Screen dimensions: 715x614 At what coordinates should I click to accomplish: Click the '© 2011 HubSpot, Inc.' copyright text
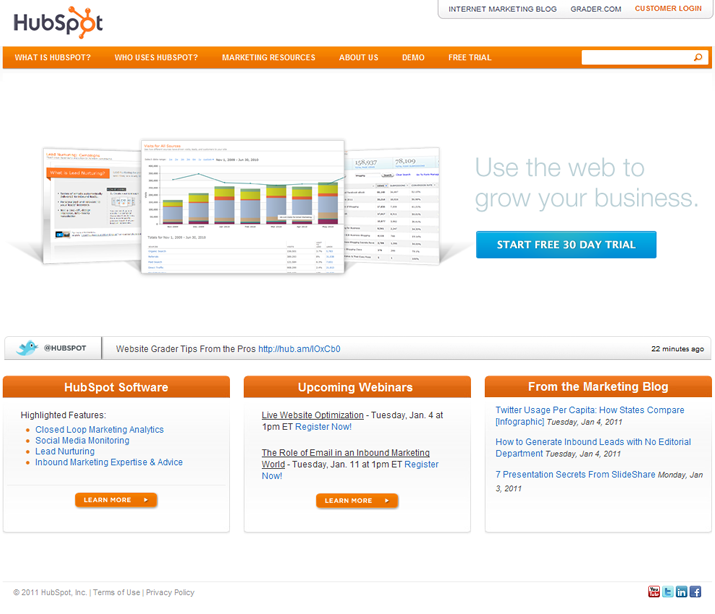(50, 592)
